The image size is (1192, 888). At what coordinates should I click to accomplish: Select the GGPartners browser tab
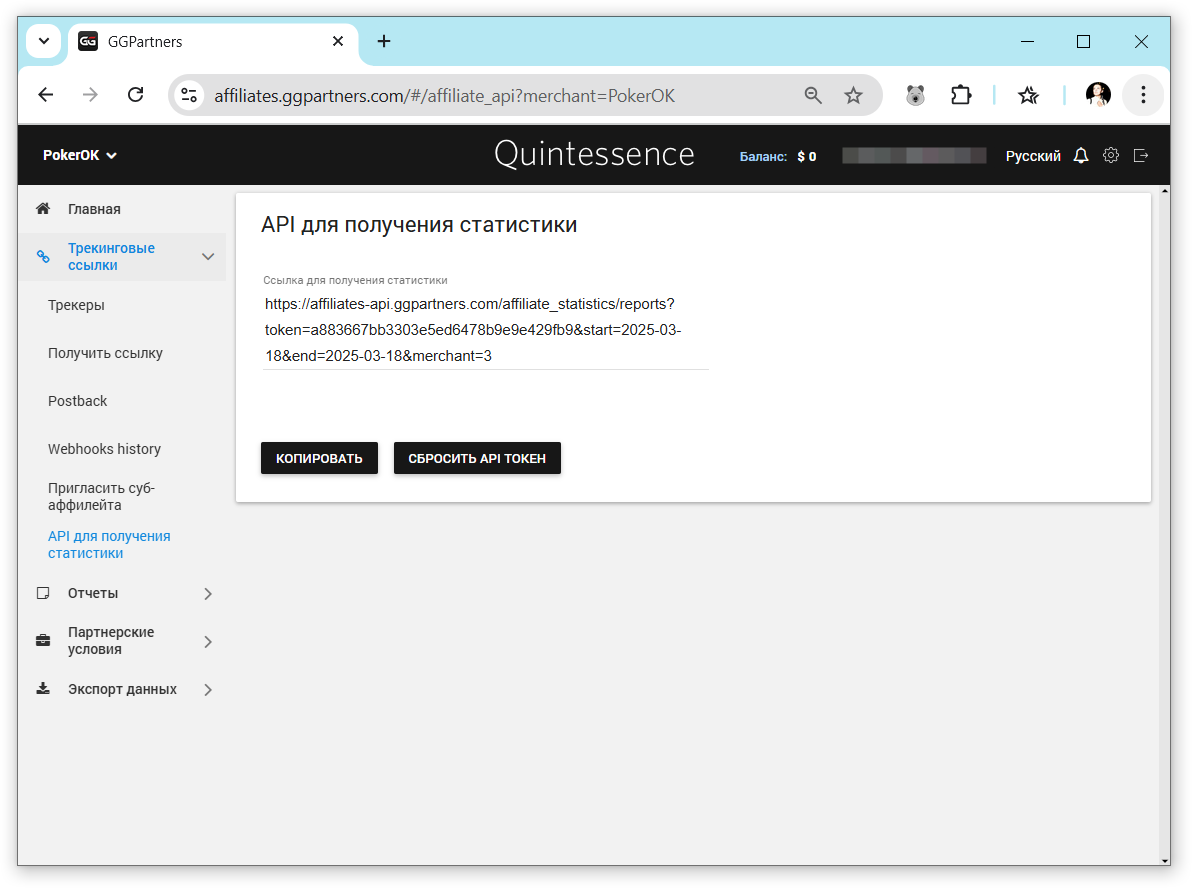pos(213,42)
